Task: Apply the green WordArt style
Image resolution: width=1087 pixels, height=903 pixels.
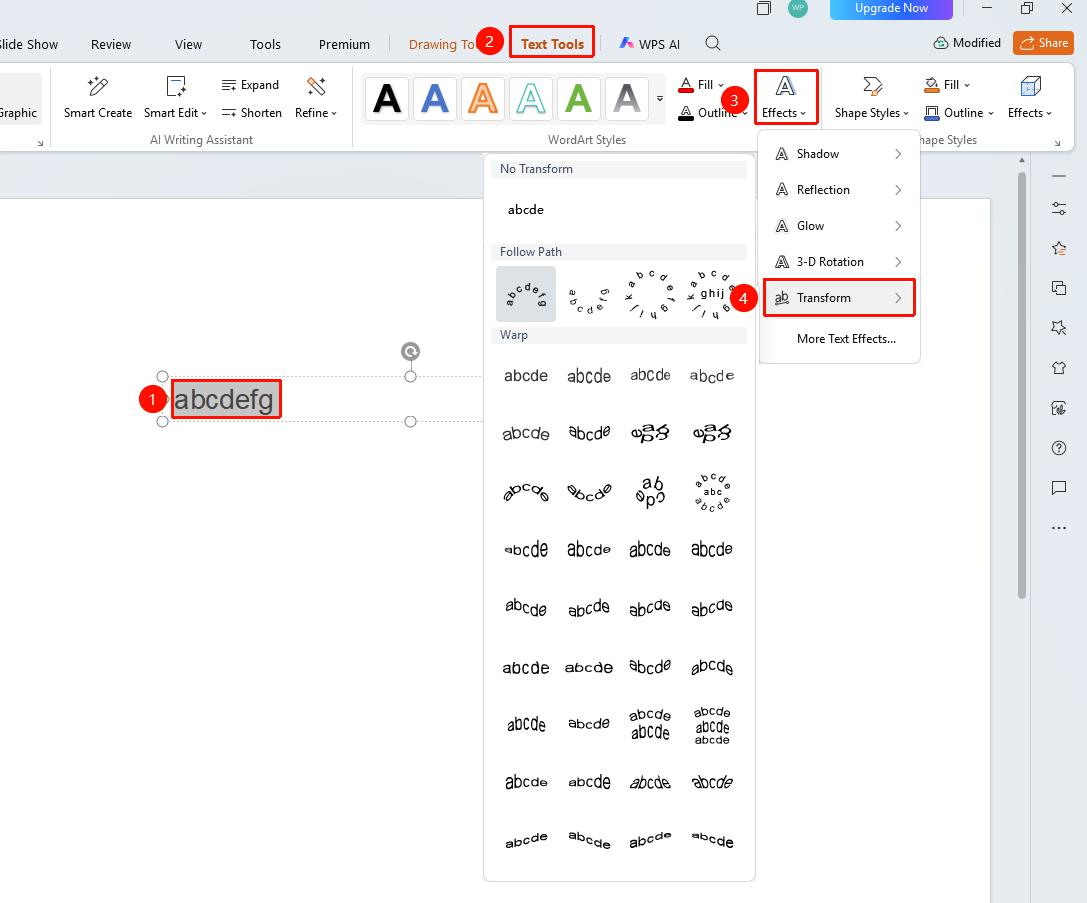Action: point(578,98)
